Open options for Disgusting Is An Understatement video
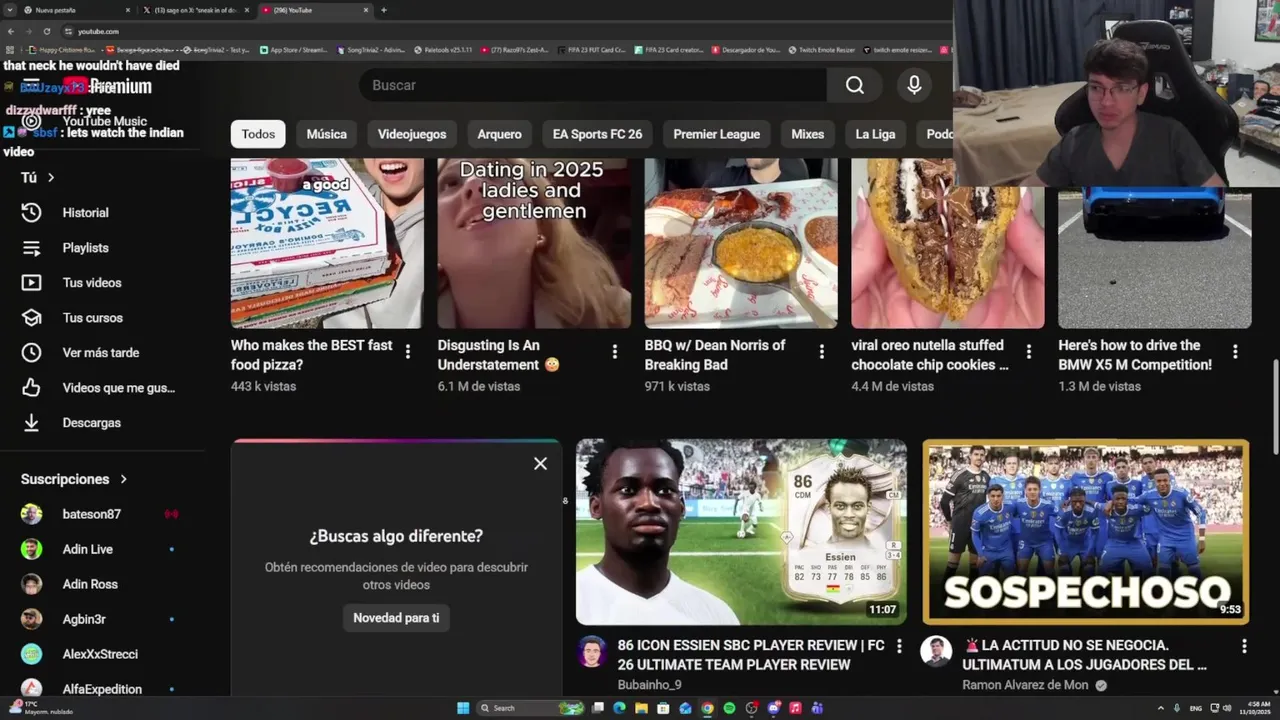The image size is (1280, 720). (x=615, y=351)
